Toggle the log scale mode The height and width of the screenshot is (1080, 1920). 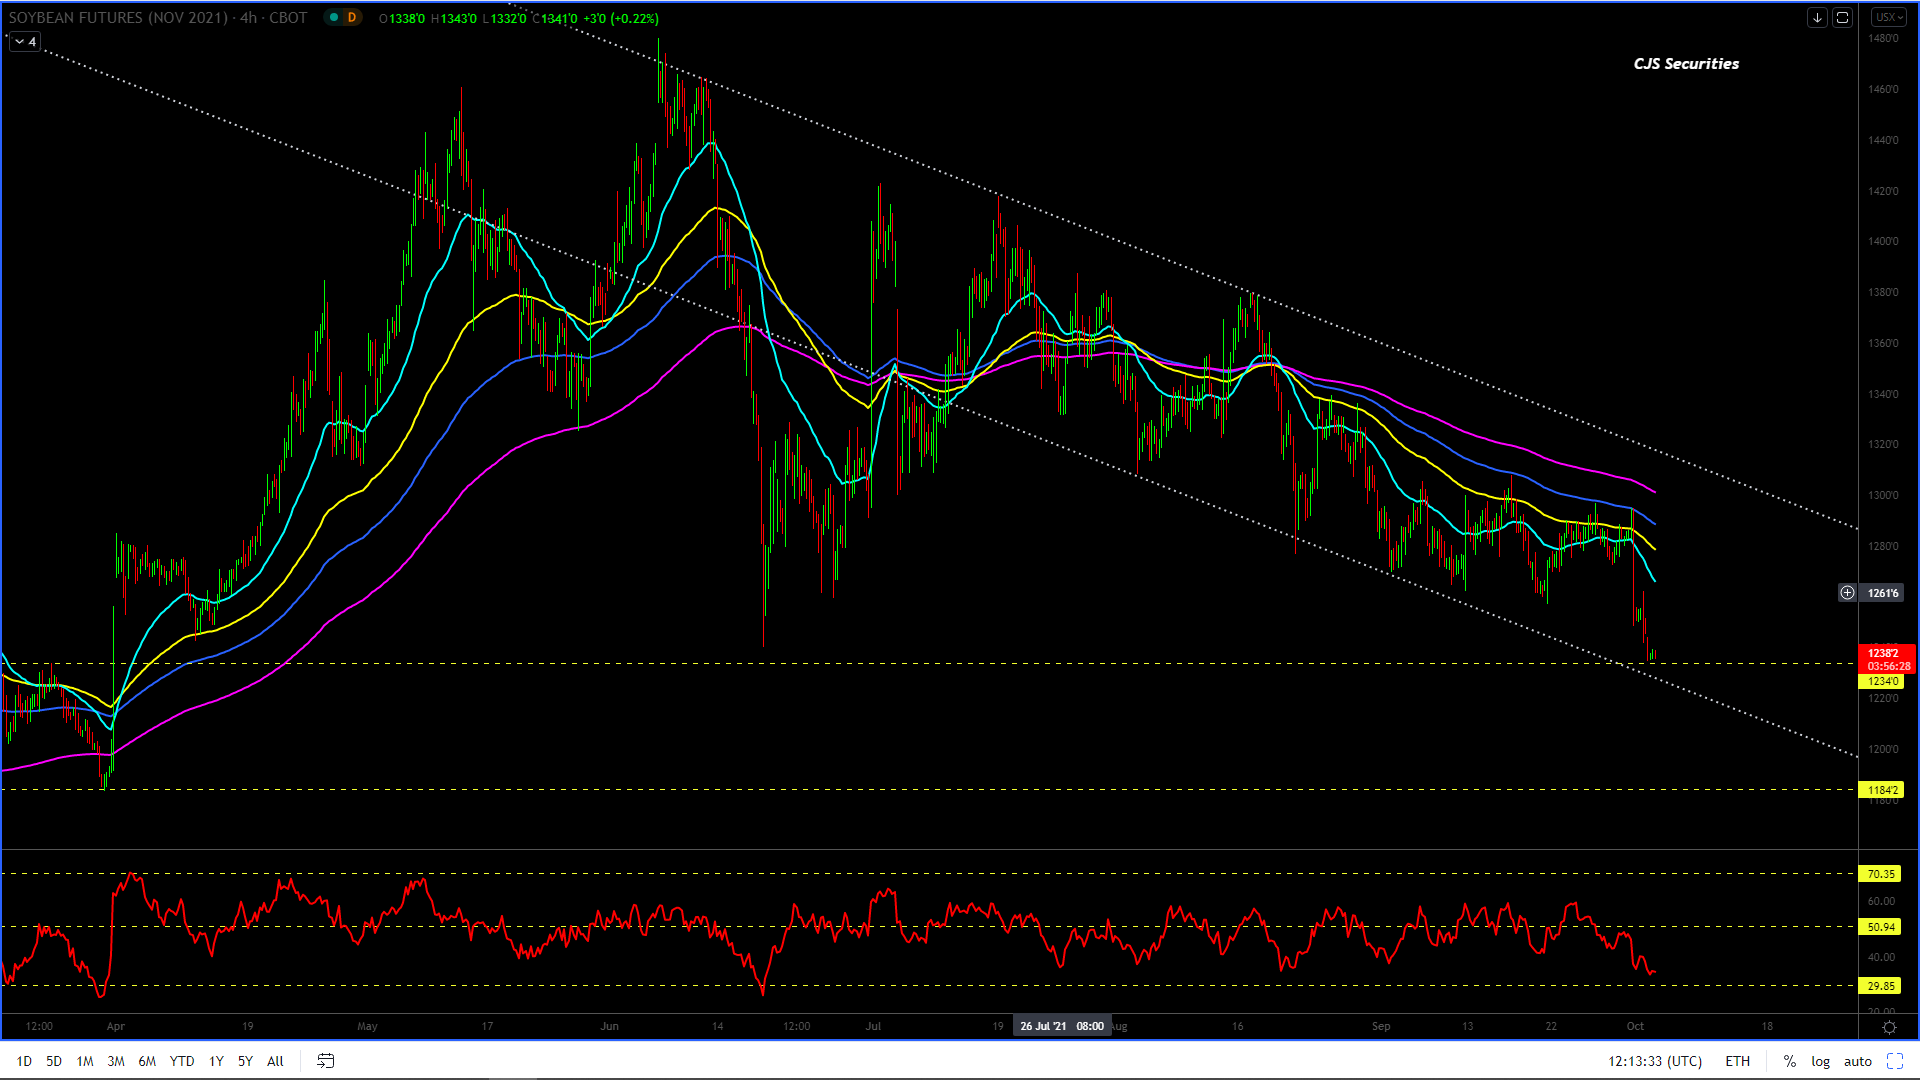pyautogui.click(x=1820, y=1061)
